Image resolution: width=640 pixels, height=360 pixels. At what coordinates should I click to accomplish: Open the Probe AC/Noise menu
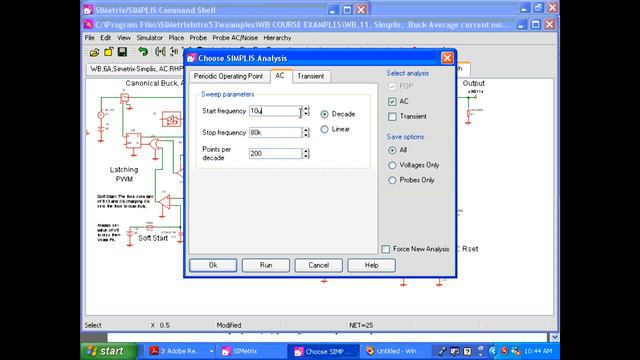[x=235, y=38]
